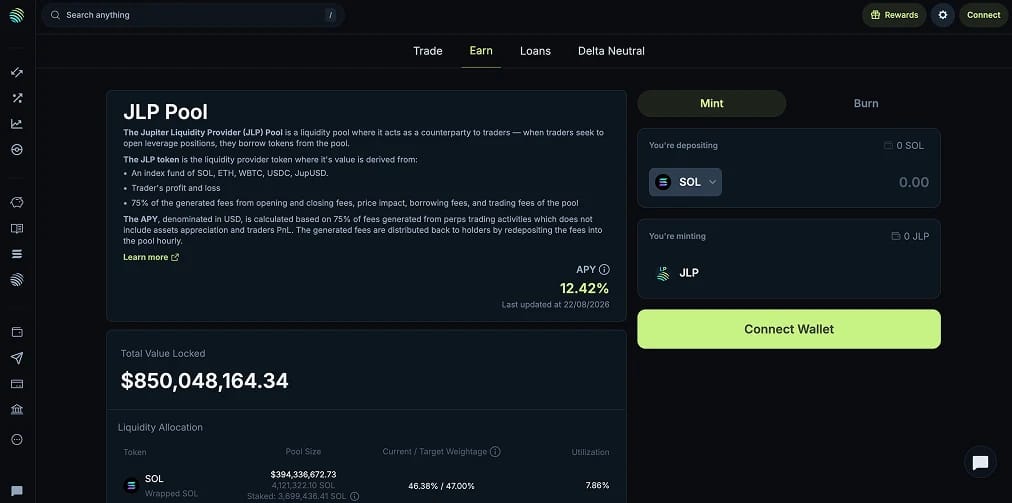
Task: Open the Rewards button
Action: pos(894,15)
